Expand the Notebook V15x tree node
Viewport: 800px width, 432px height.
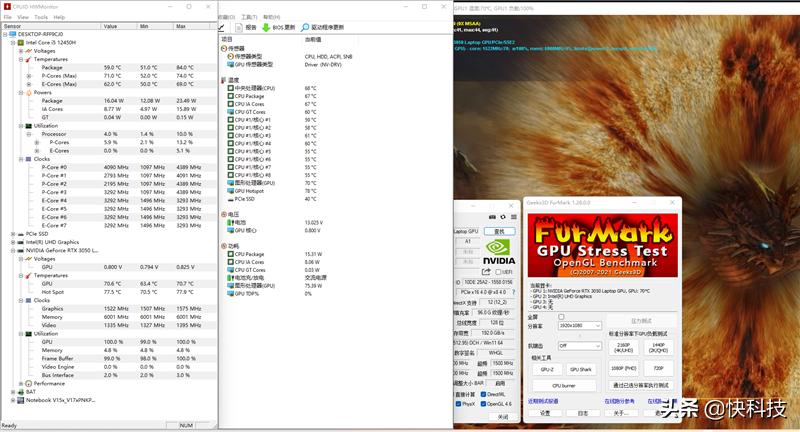point(13,400)
